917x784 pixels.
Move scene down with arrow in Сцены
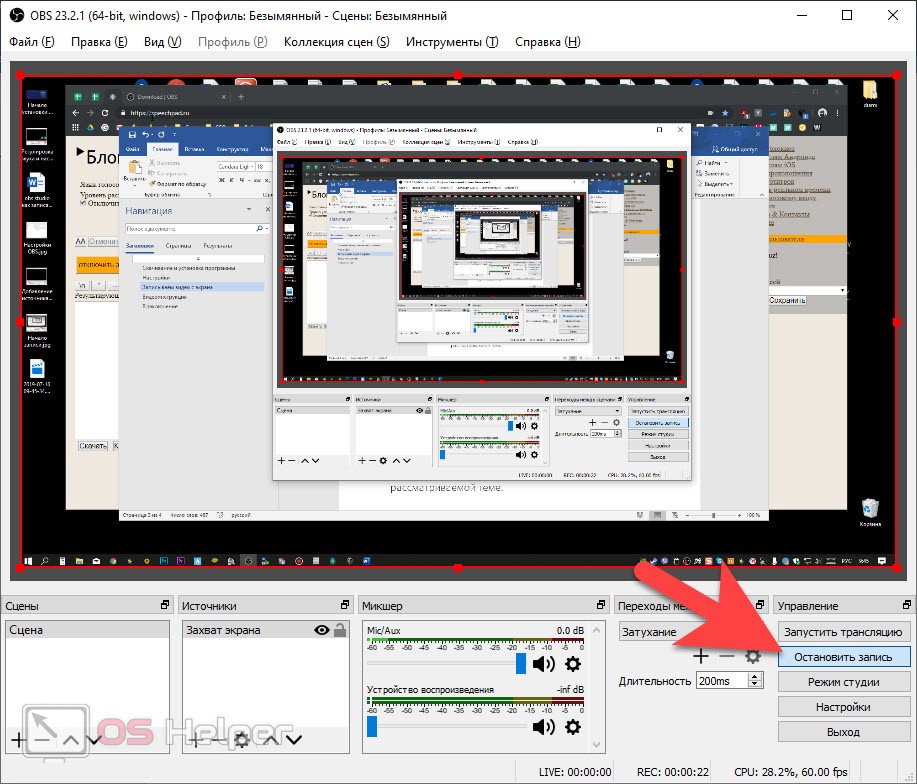[93, 740]
